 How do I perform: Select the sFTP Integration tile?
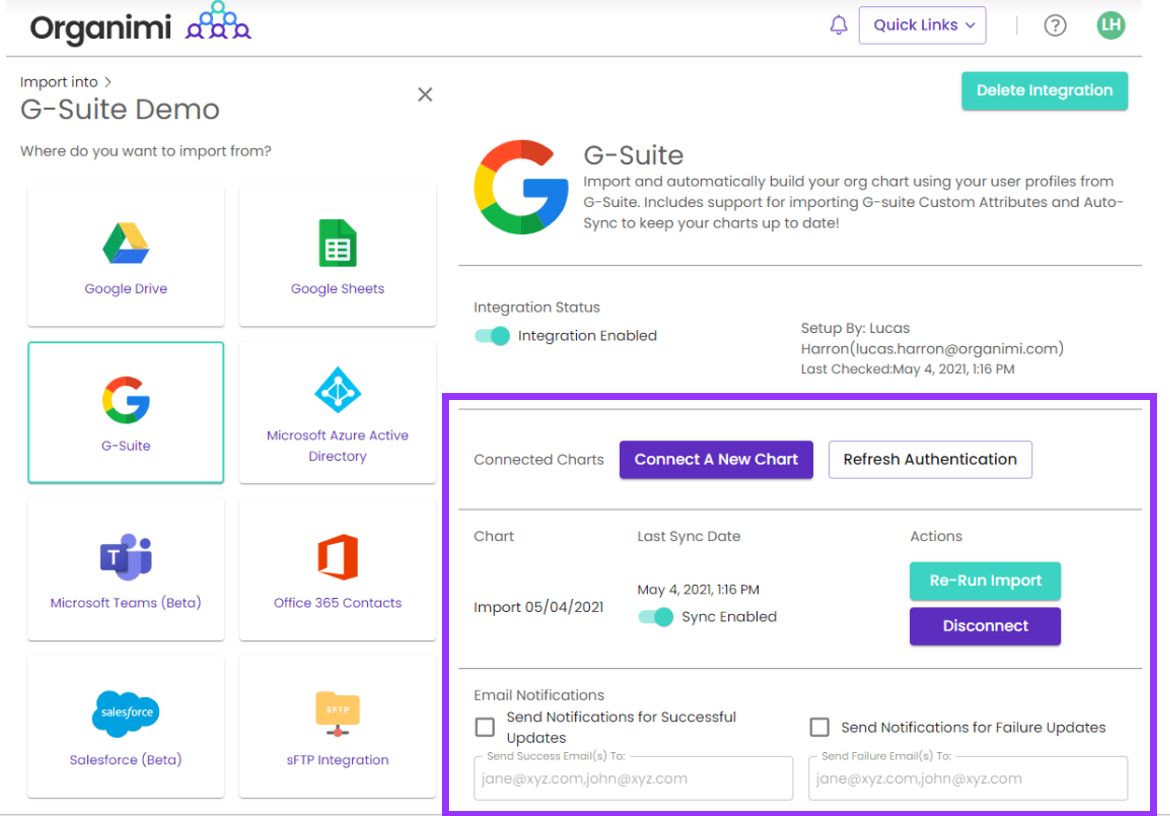click(337, 726)
